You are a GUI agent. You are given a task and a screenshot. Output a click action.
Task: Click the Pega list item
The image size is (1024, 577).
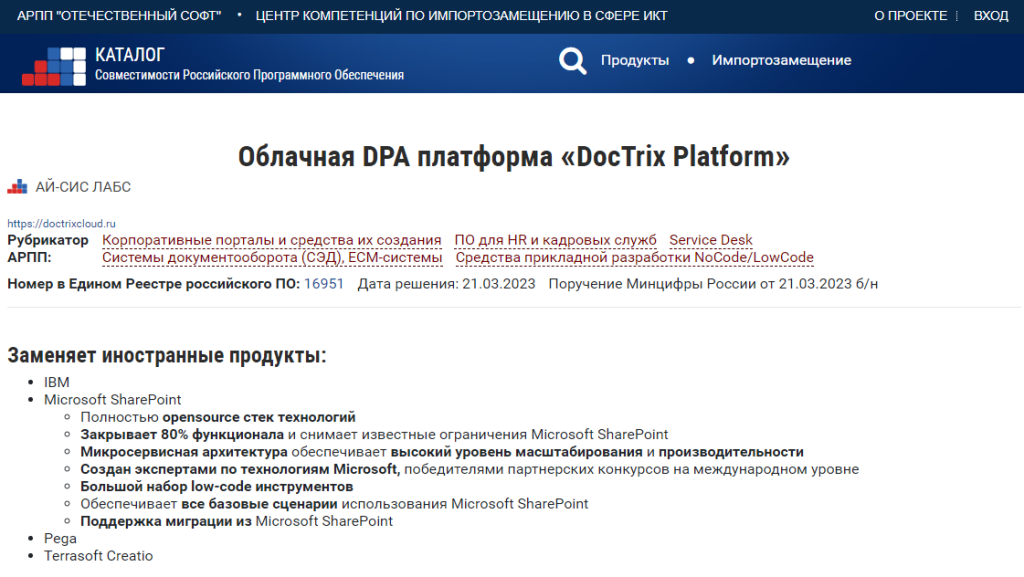point(60,538)
